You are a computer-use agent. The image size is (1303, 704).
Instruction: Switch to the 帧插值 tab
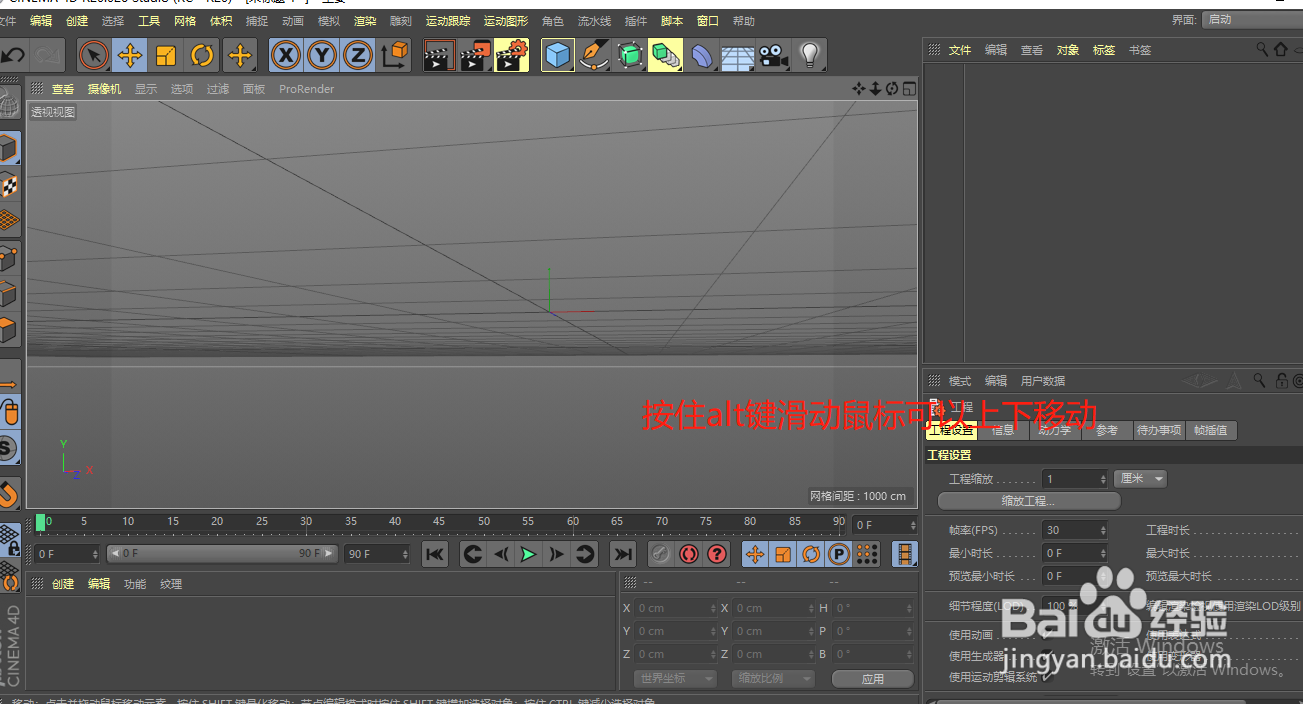(x=1212, y=430)
